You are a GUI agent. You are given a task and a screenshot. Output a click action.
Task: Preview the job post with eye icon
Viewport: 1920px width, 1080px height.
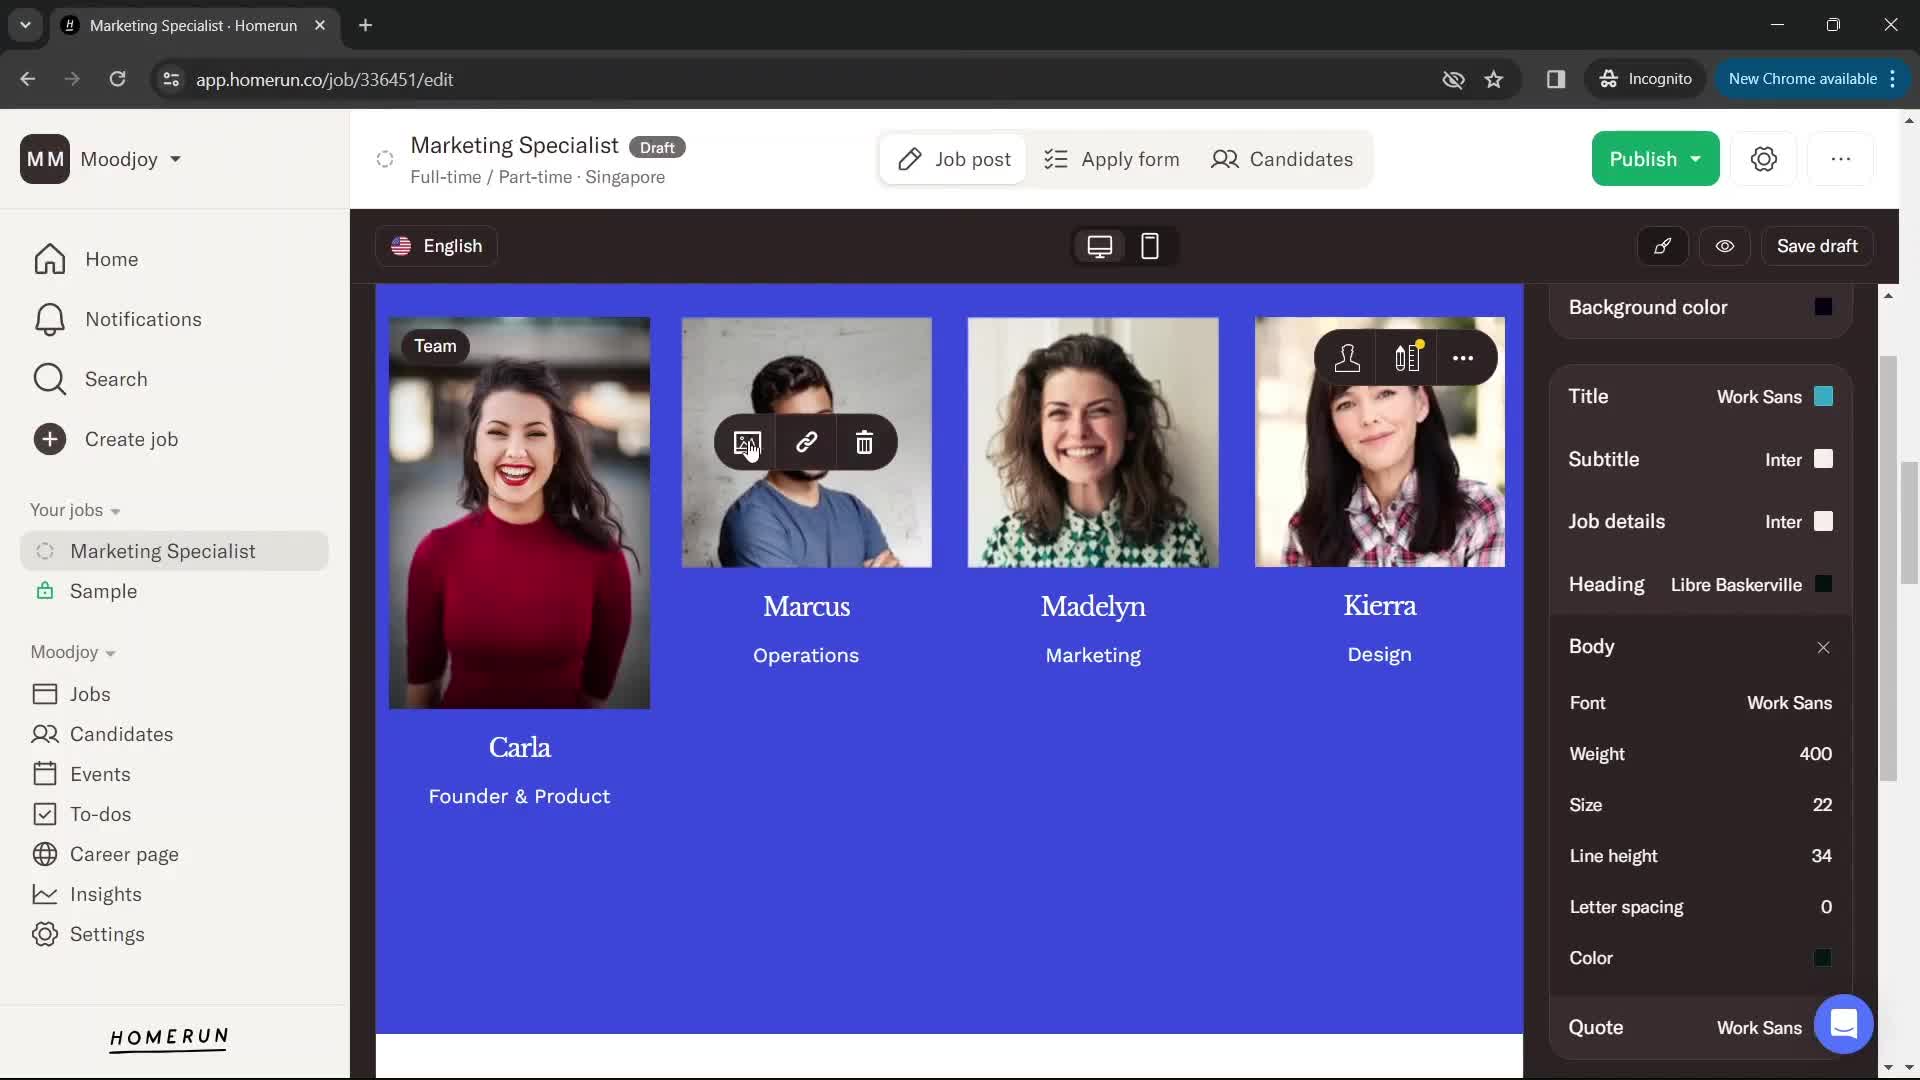click(x=1725, y=246)
